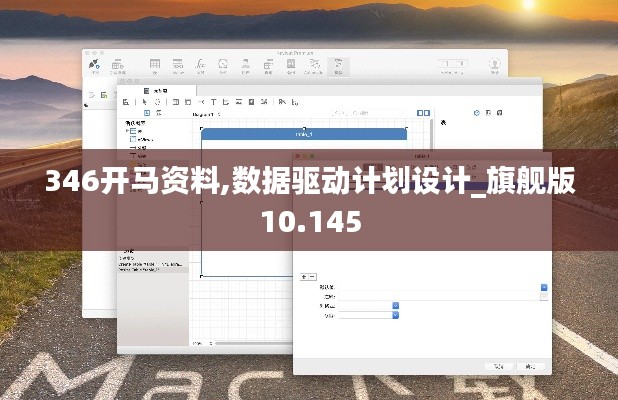Click the Function f(x) toolbar icon
This screenshot has width=618, height=400.
(x=201, y=65)
